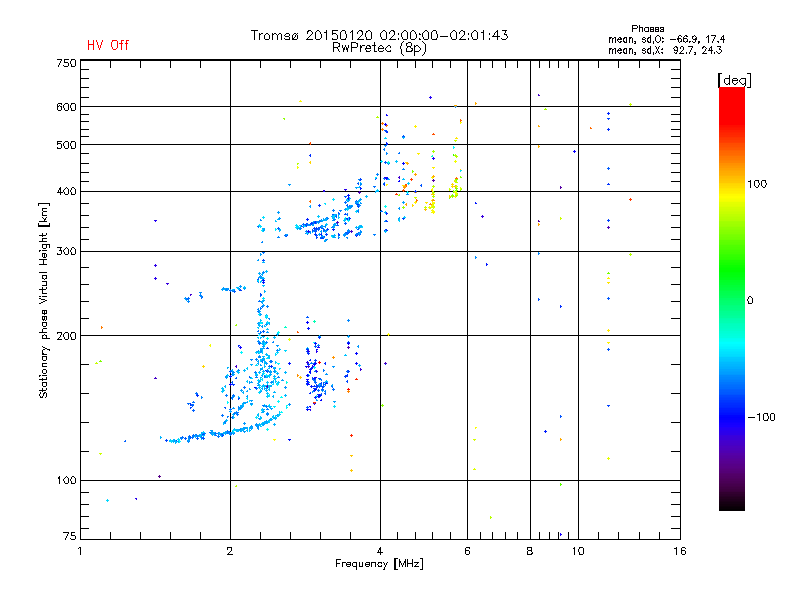Screen dimensions: 800x600
Task: Click the '[deg]' colorbar unit label
Action: point(734,80)
